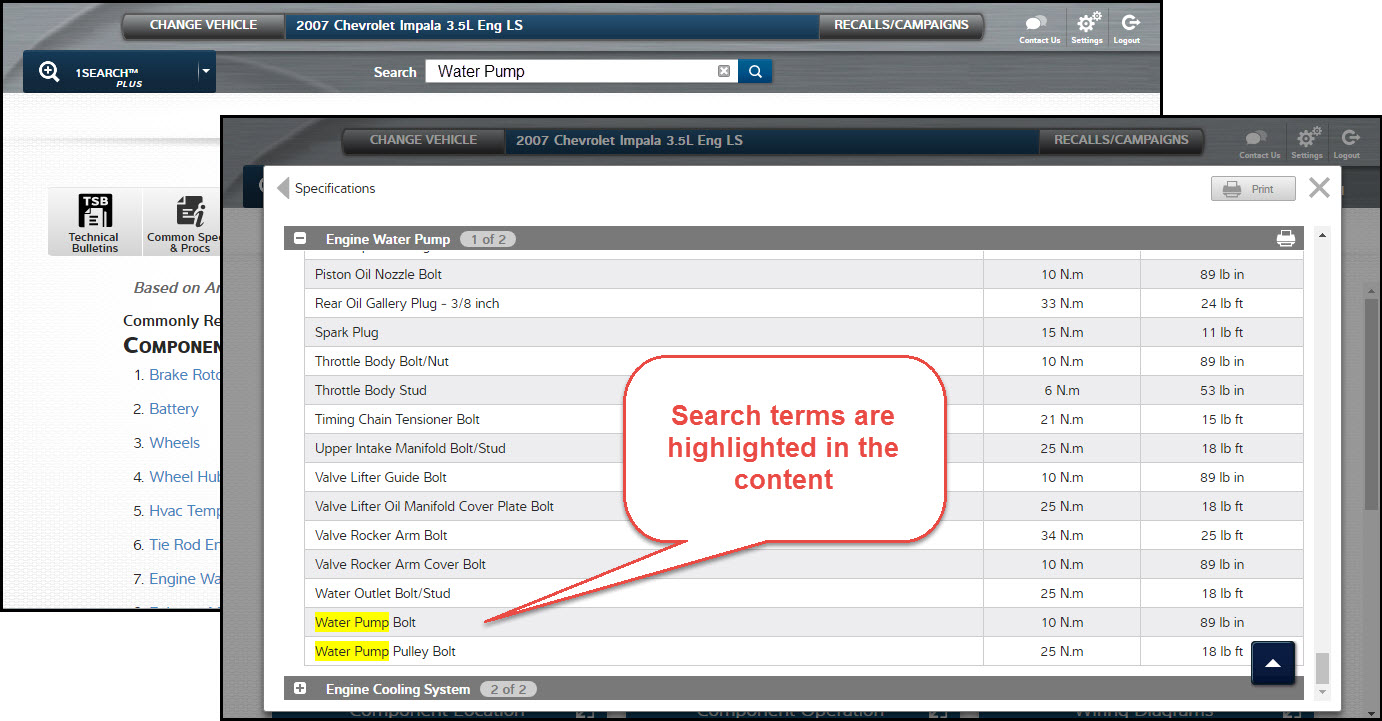Select the Throttle Body Stud row
Viewport: 1382px width, 721px height.
803,390
